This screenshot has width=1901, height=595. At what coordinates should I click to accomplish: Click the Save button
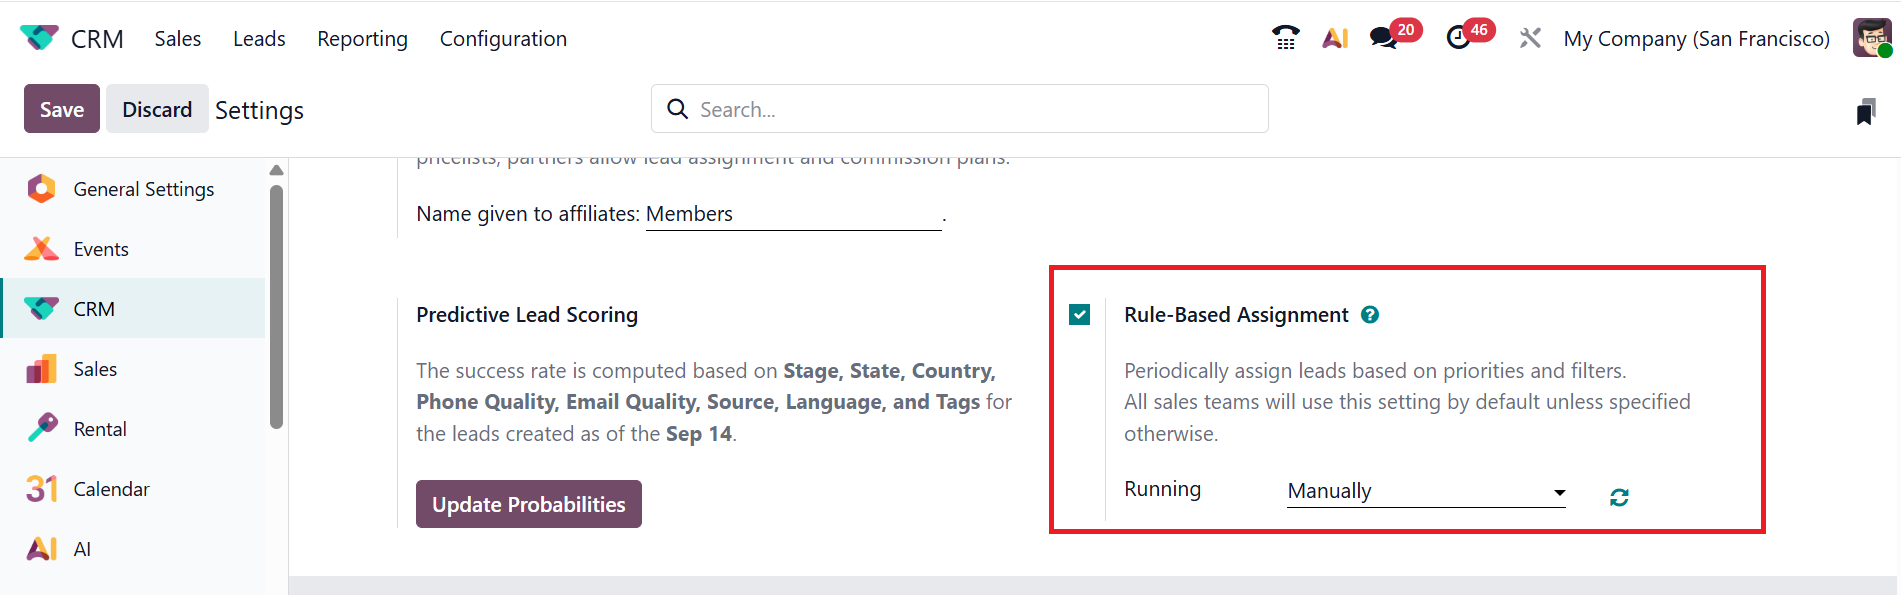pos(61,109)
